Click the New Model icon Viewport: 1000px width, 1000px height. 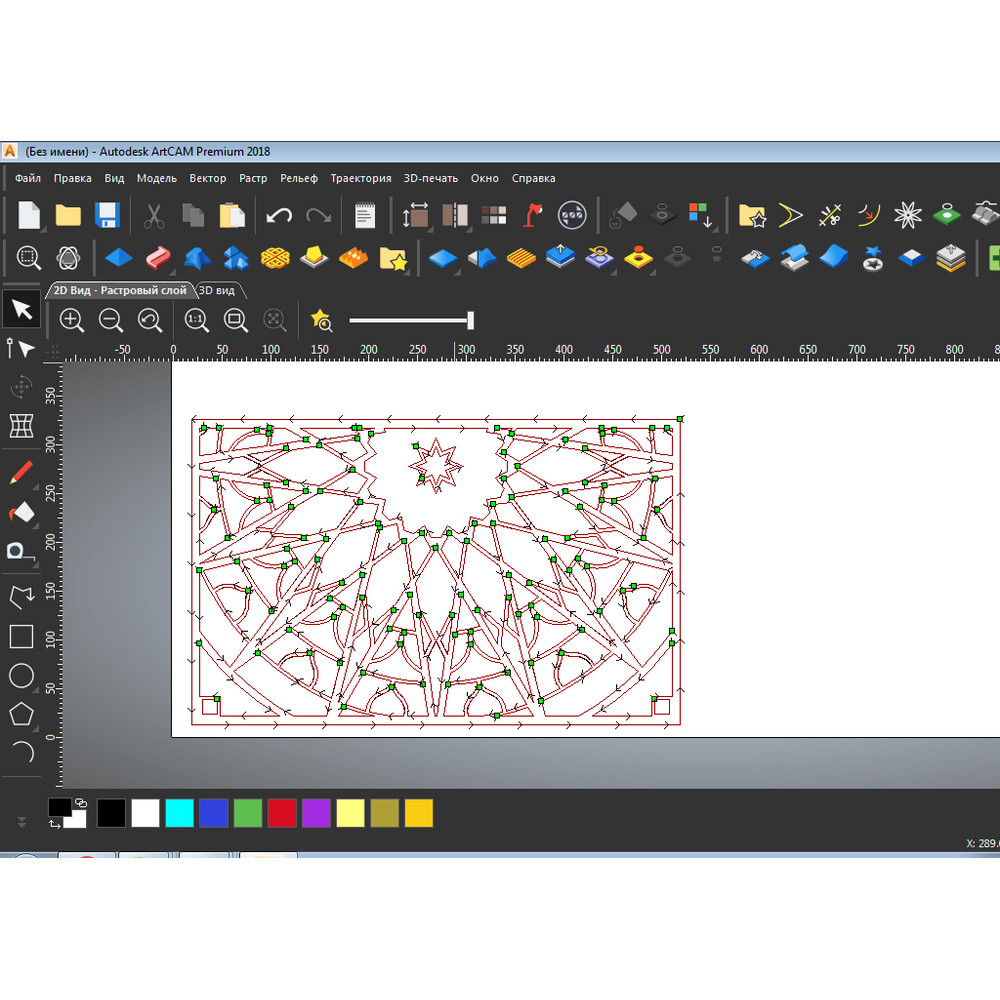click(x=29, y=215)
